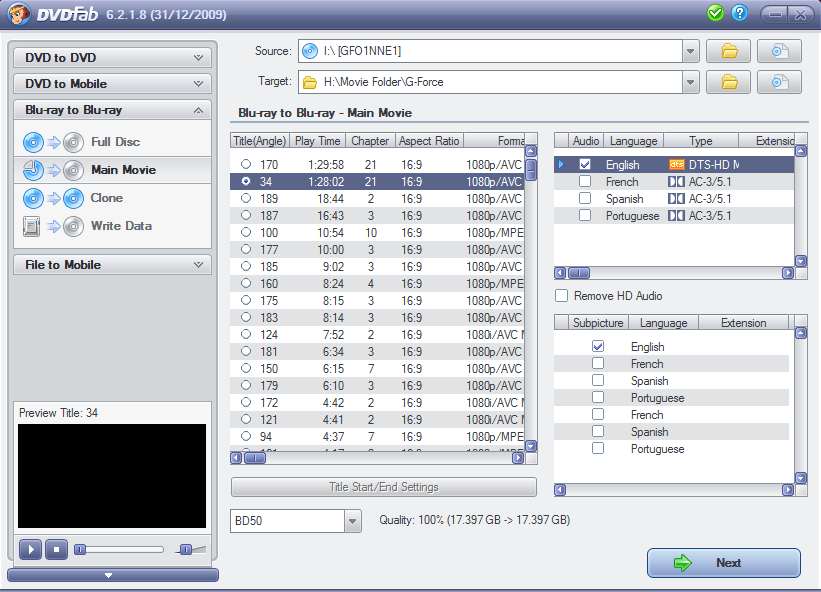Click the Dolby icon in Portuguese audio row
The height and width of the screenshot is (592, 821).
676,216
